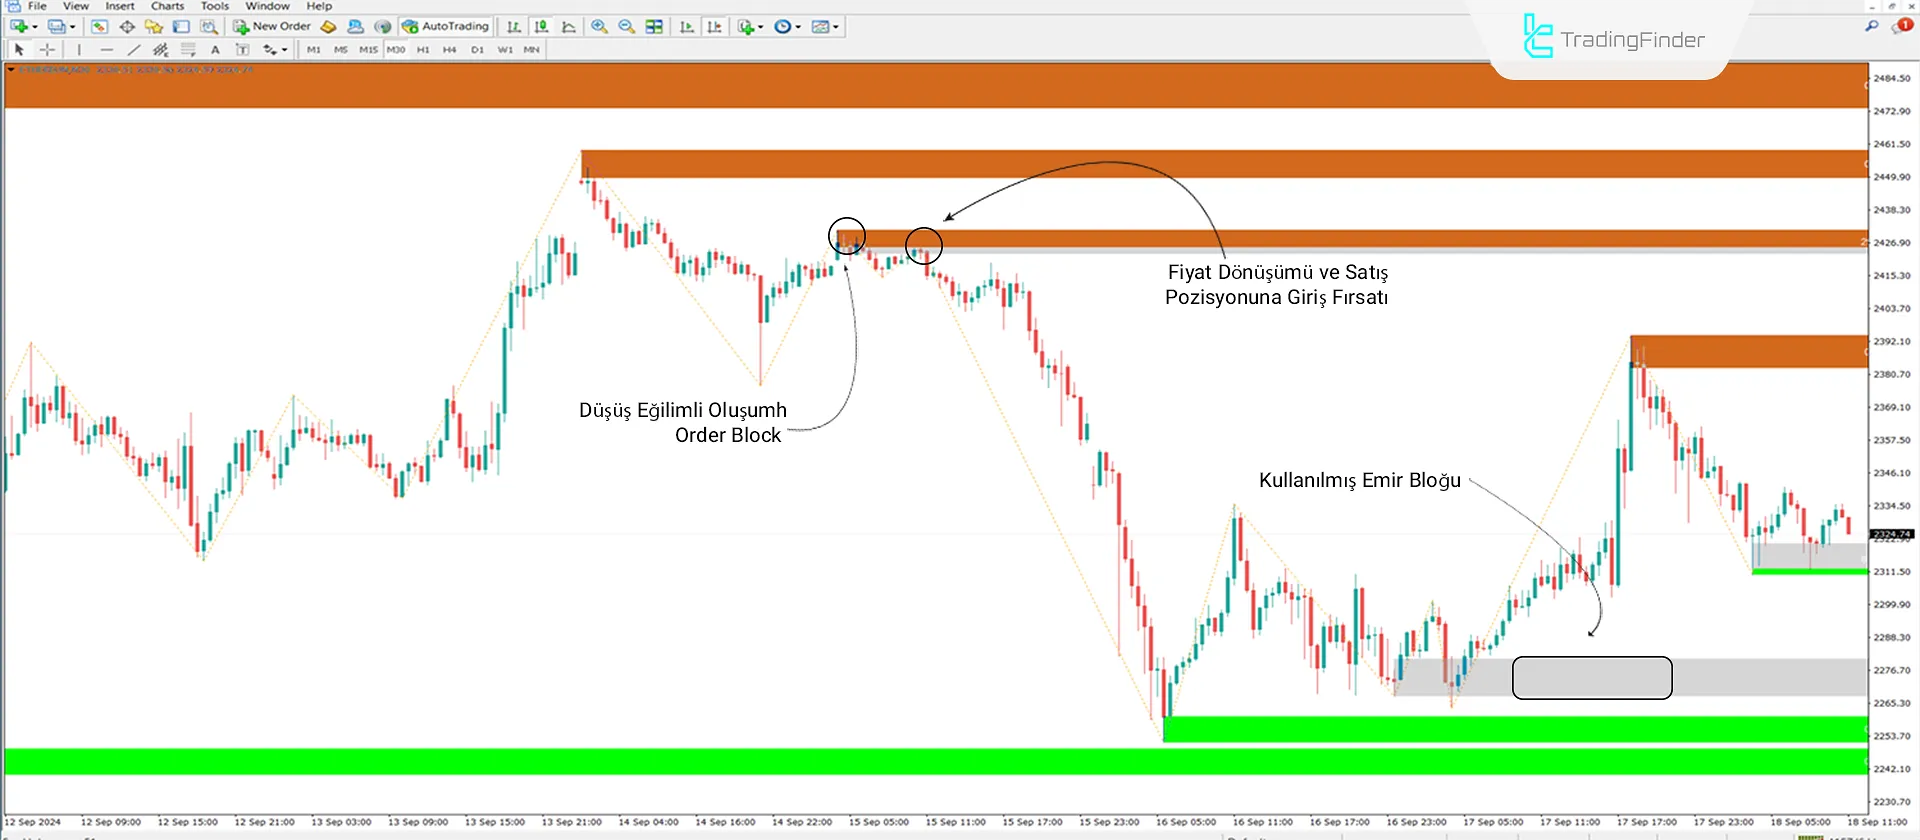Switch to MN timeframe

(x=532, y=49)
